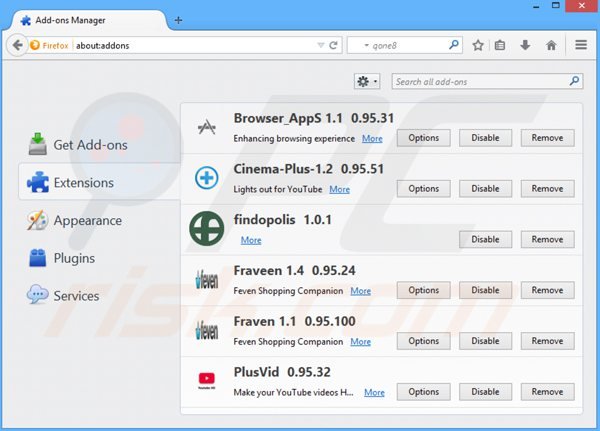600x431 pixels.
Task: Click the Browser_AppS extension icon
Action: [207, 127]
